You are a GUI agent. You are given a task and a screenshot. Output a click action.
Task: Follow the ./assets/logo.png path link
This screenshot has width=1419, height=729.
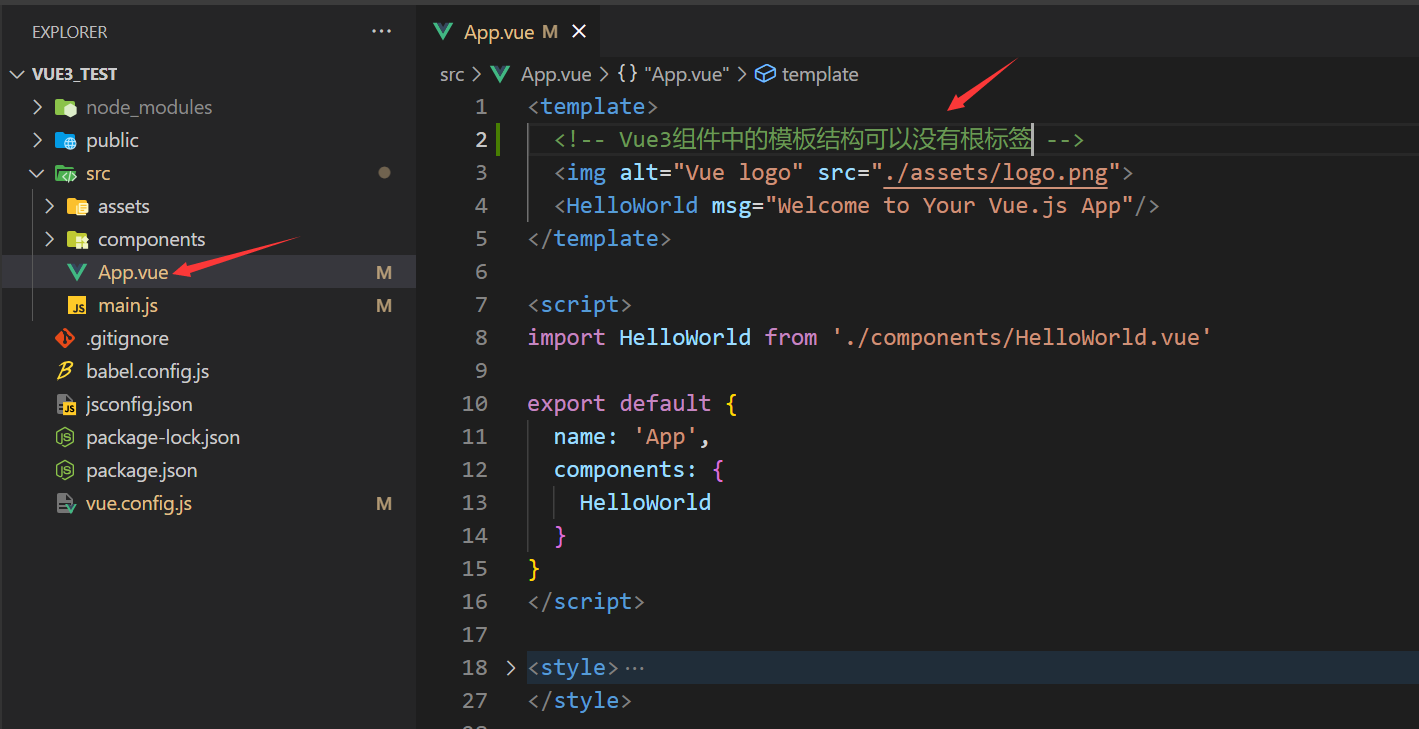(995, 172)
